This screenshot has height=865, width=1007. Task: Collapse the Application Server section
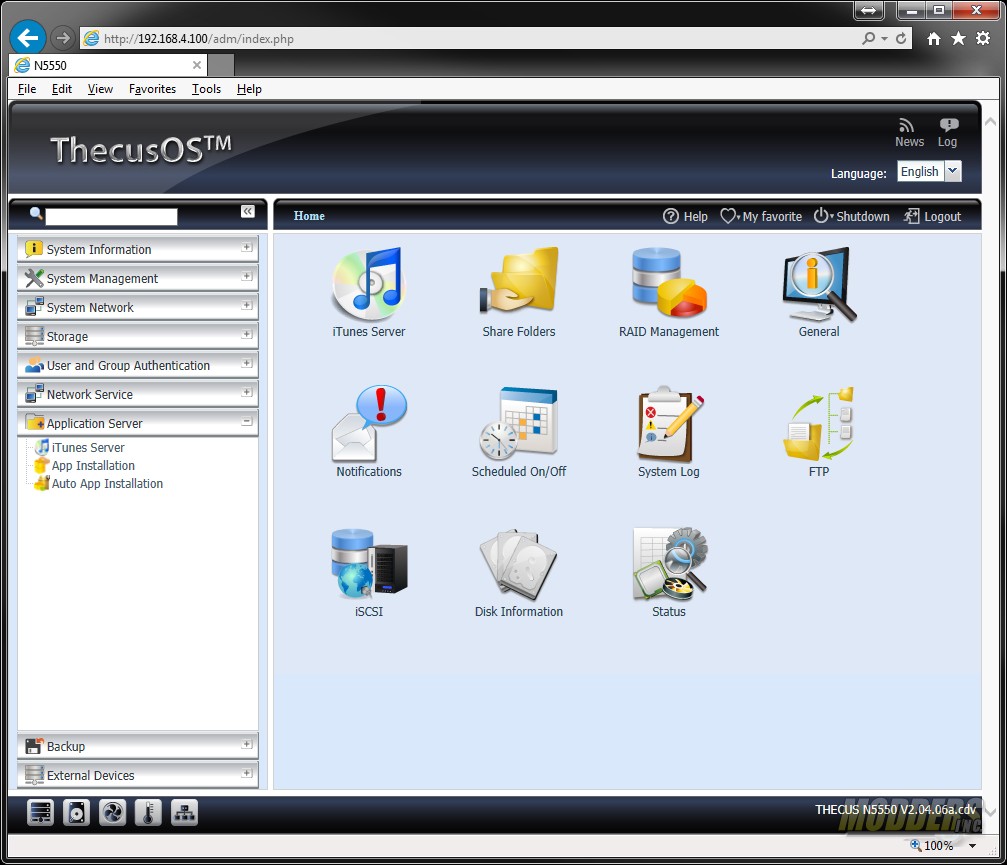tap(246, 422)
